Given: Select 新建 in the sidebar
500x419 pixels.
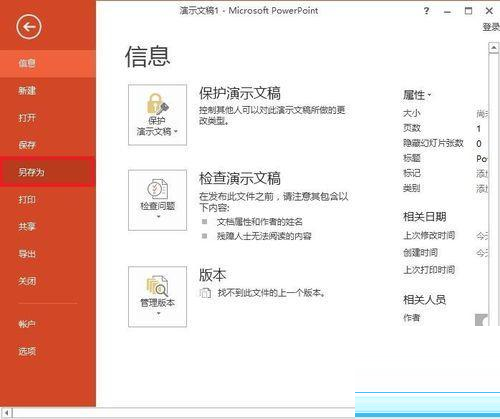Looking at the screenshot, I should pyautogui.click(x=48, y=91).
